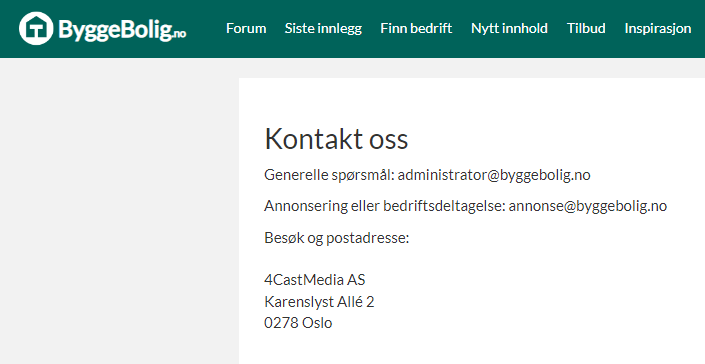Click green header space between logo and Forum

click(x=206, y=28)
